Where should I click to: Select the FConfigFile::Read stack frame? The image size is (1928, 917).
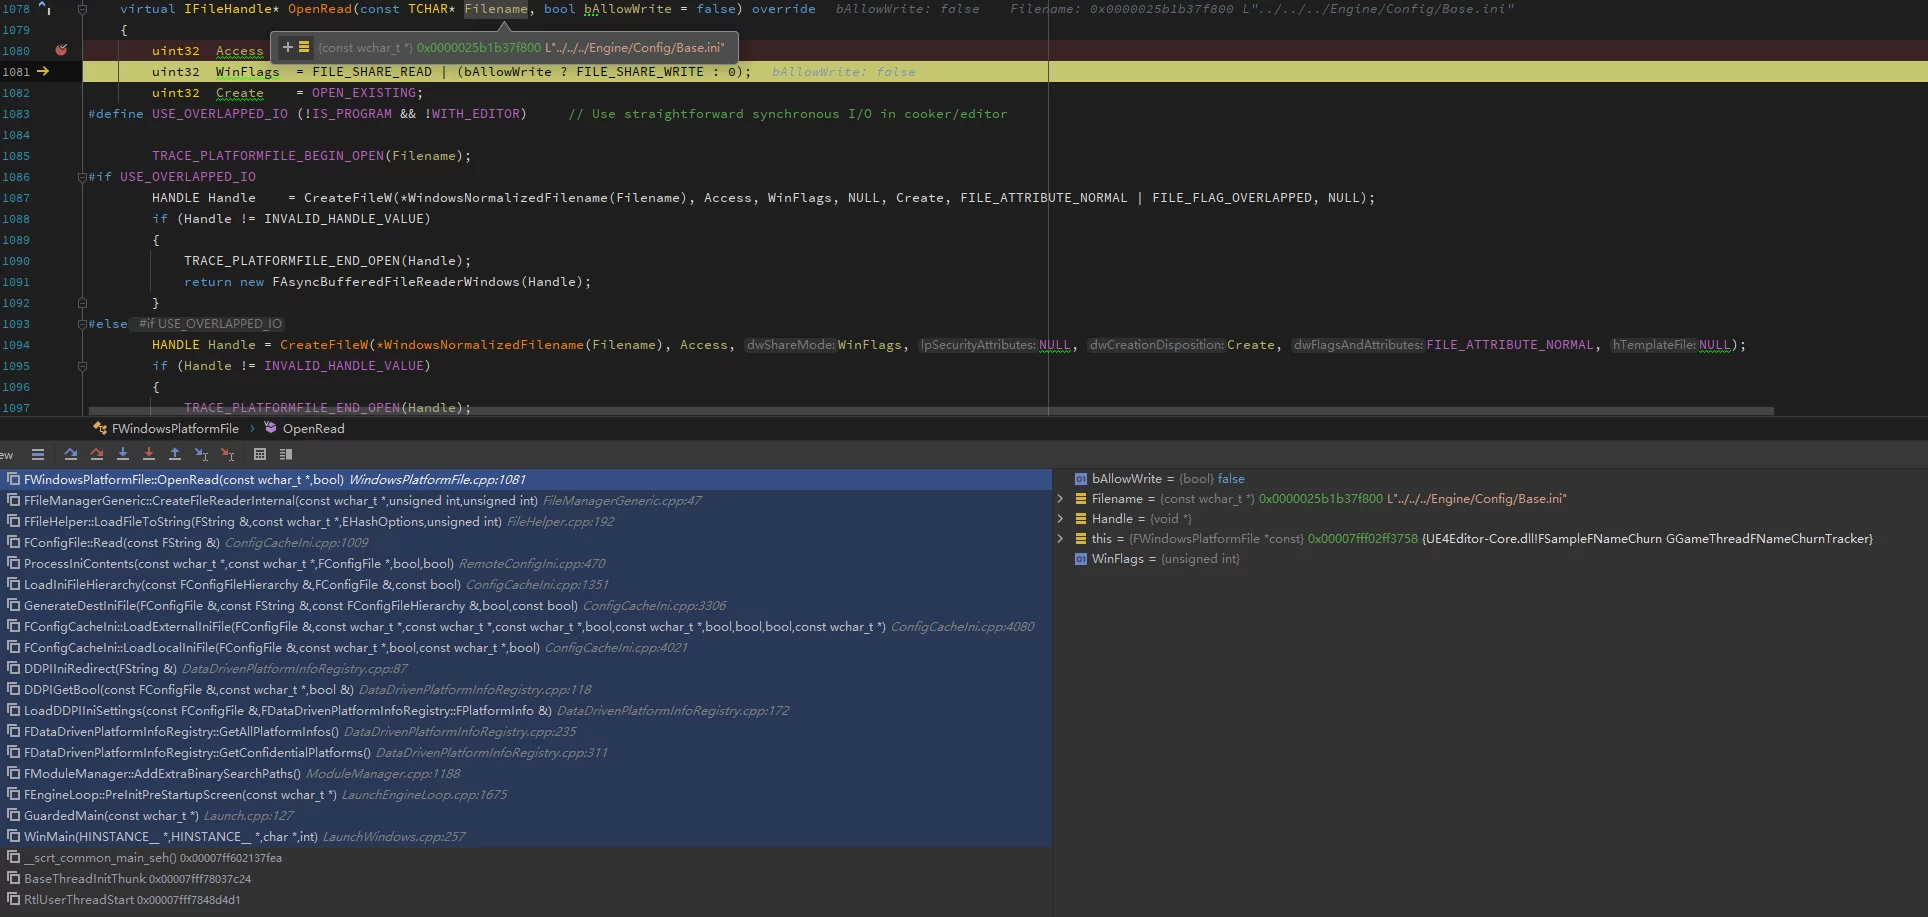[121, 543]
